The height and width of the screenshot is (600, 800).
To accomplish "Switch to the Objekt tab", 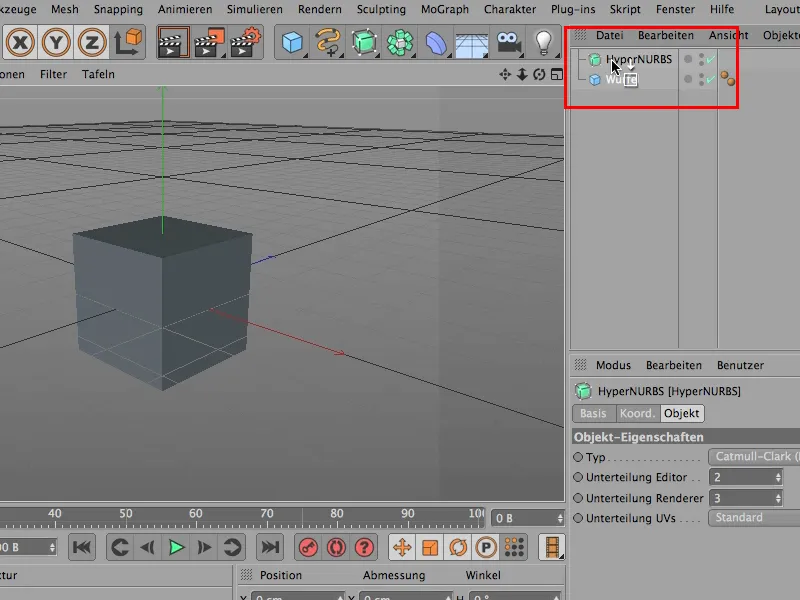I will [682, 413].
